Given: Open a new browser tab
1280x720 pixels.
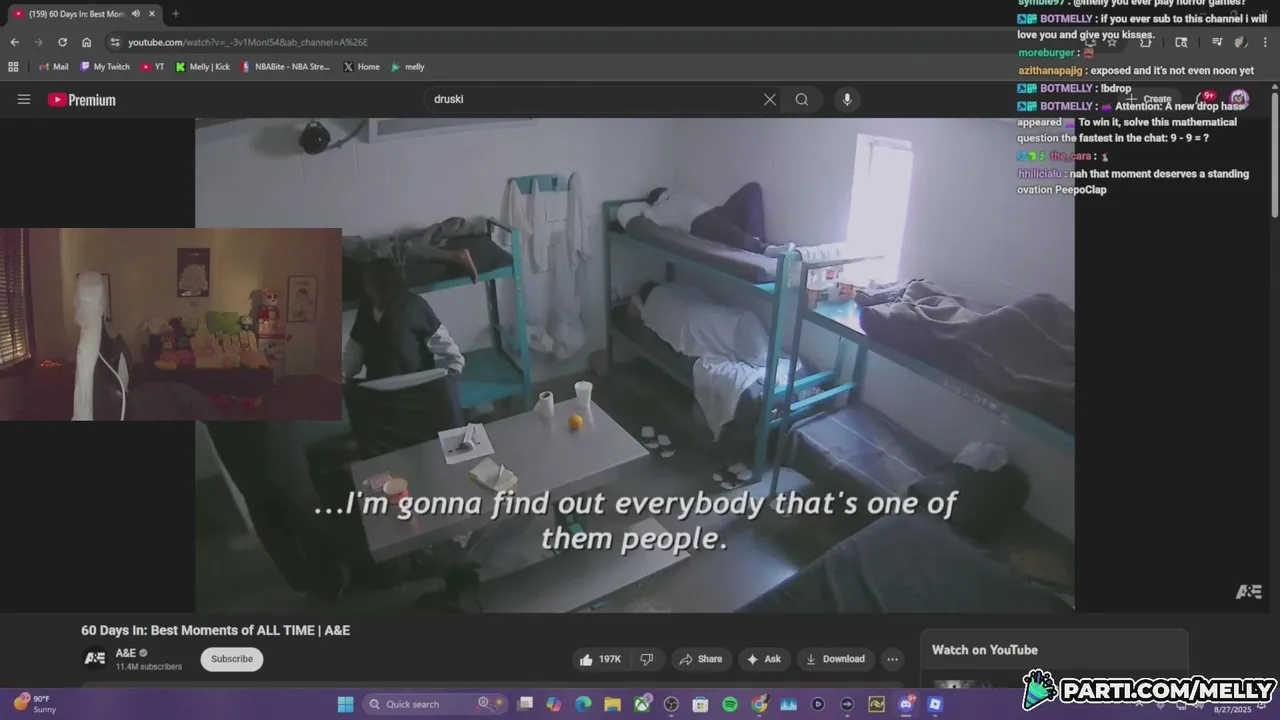Looking at the screenshot, I should (175, 13).
